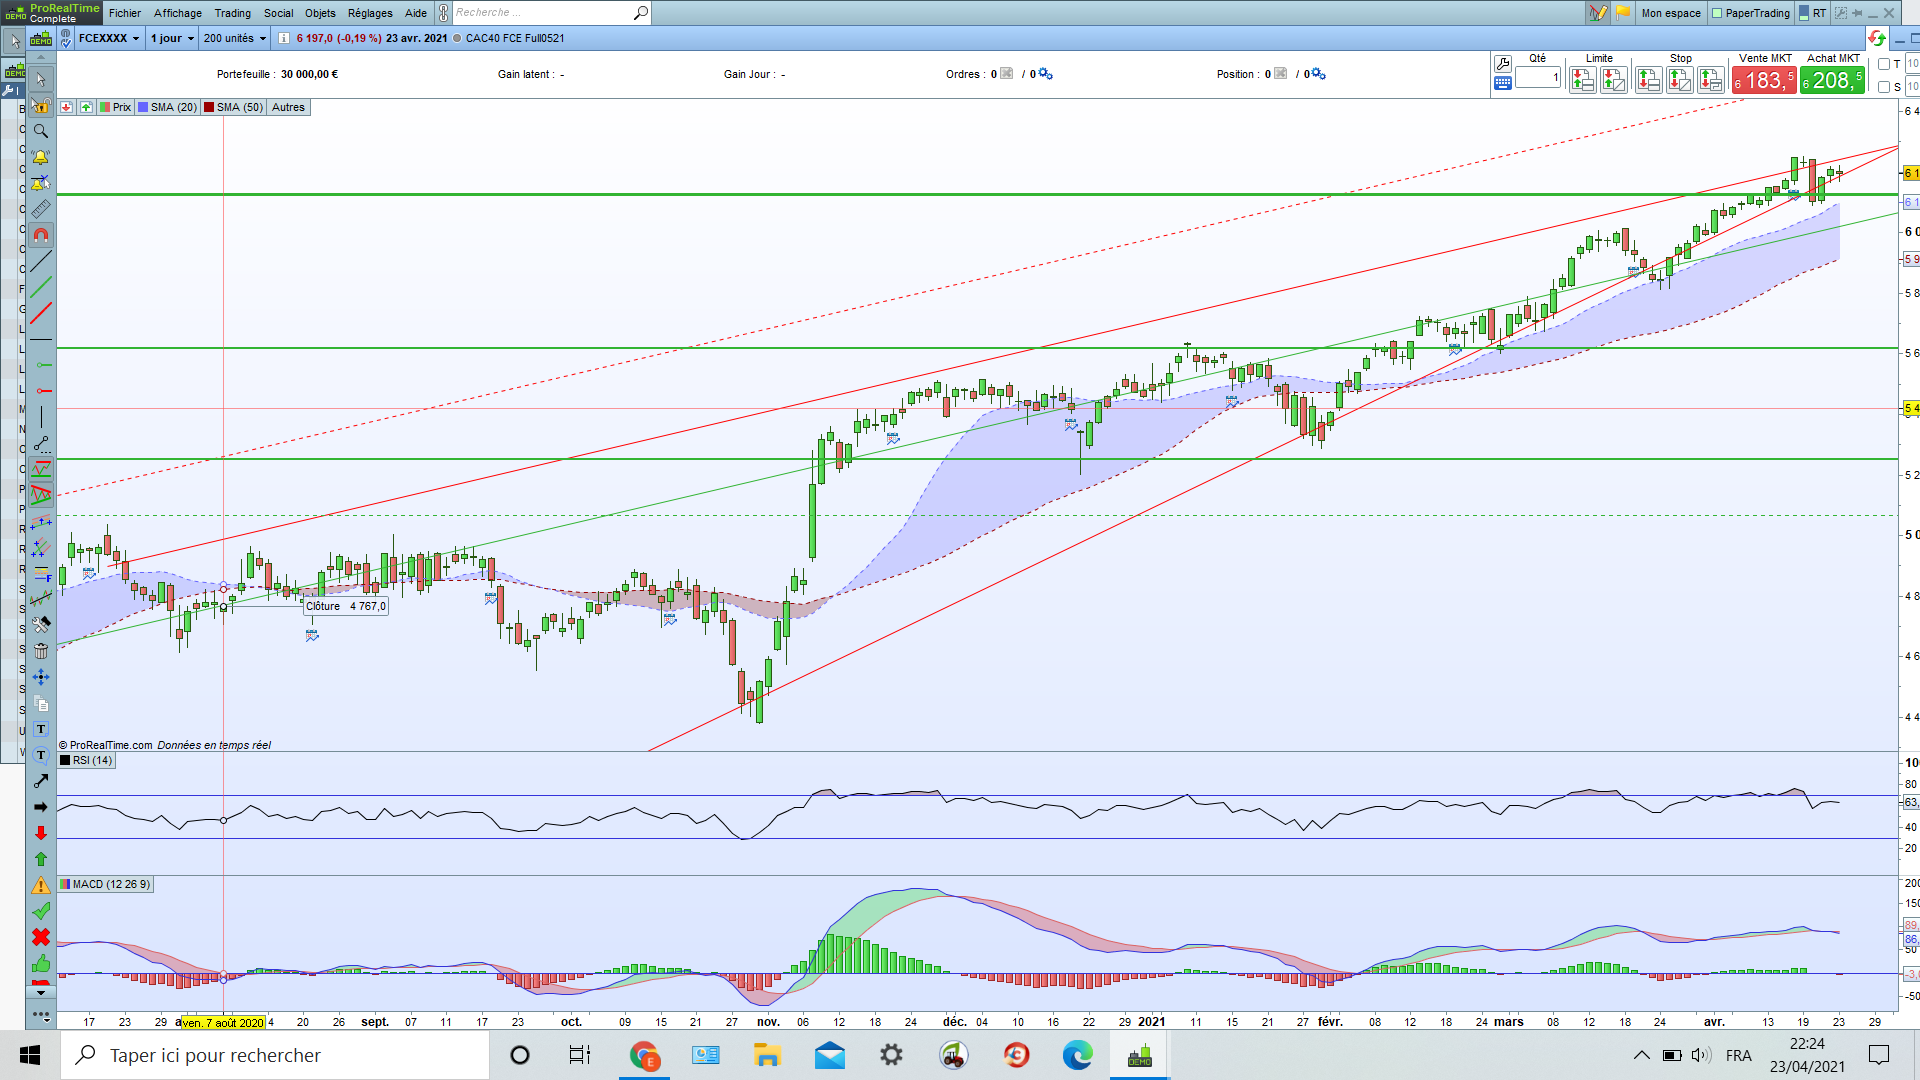
Task: Enable the S checkbox
Action: tap(1884, 87)
